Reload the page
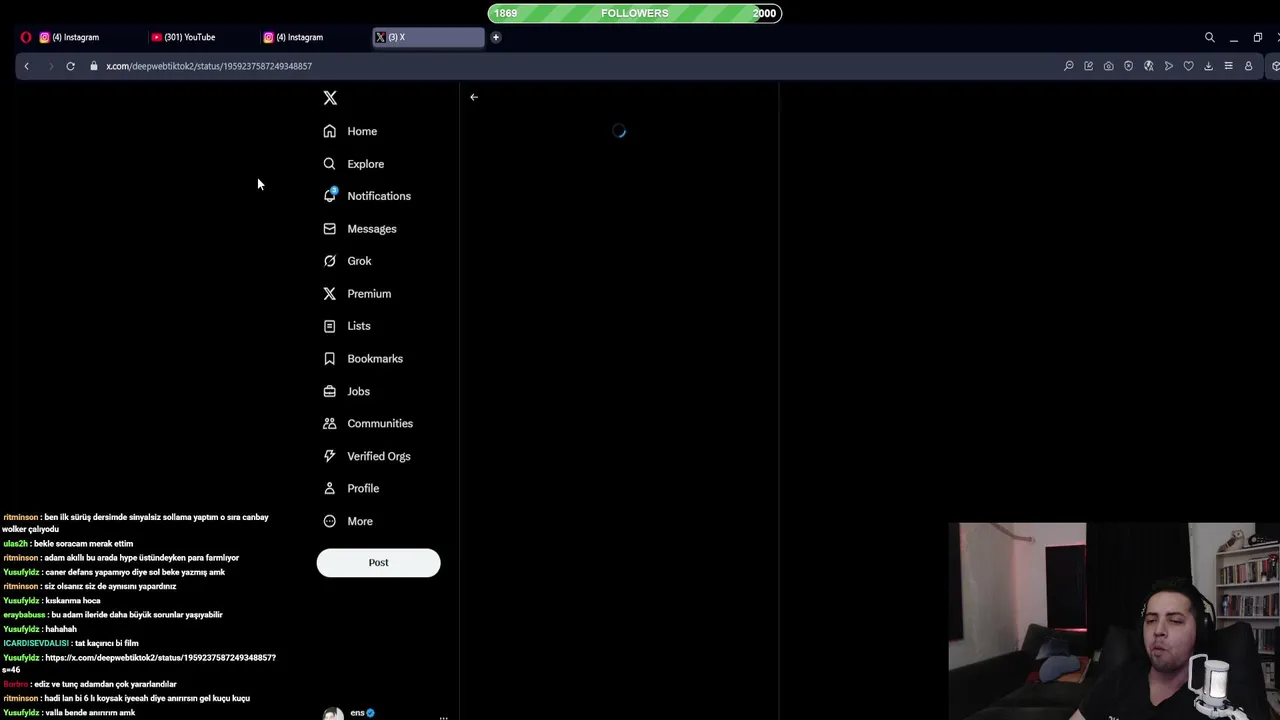 click(70, 66)
